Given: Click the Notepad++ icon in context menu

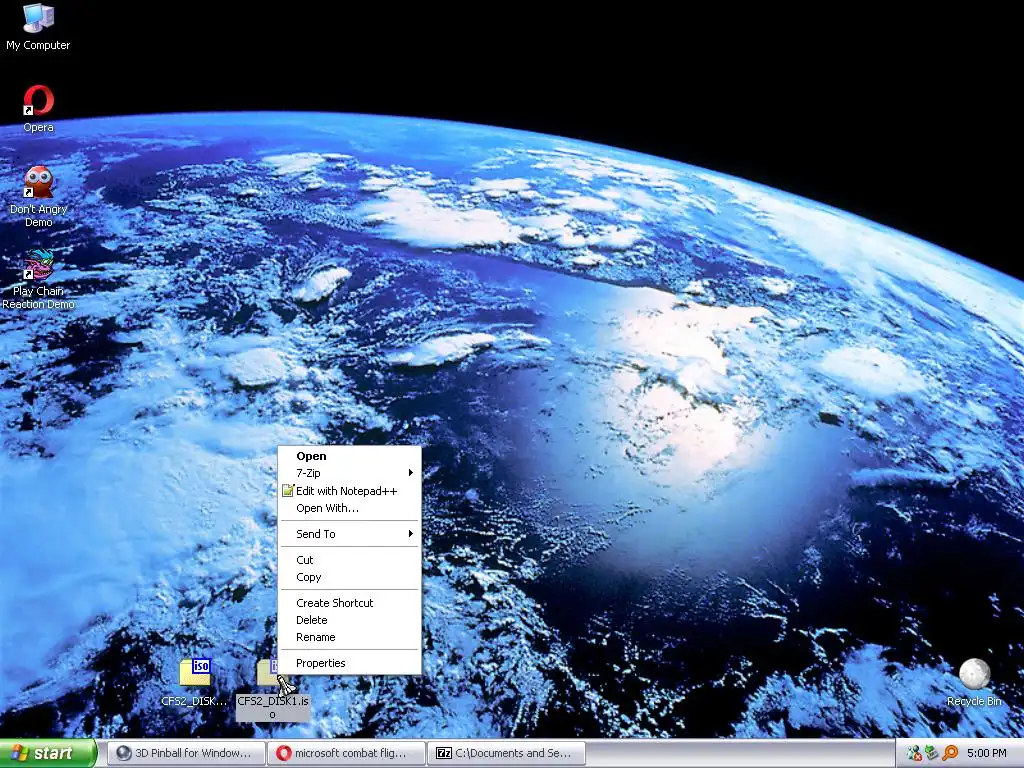Looking at the screenshot, I should [288, 491].
